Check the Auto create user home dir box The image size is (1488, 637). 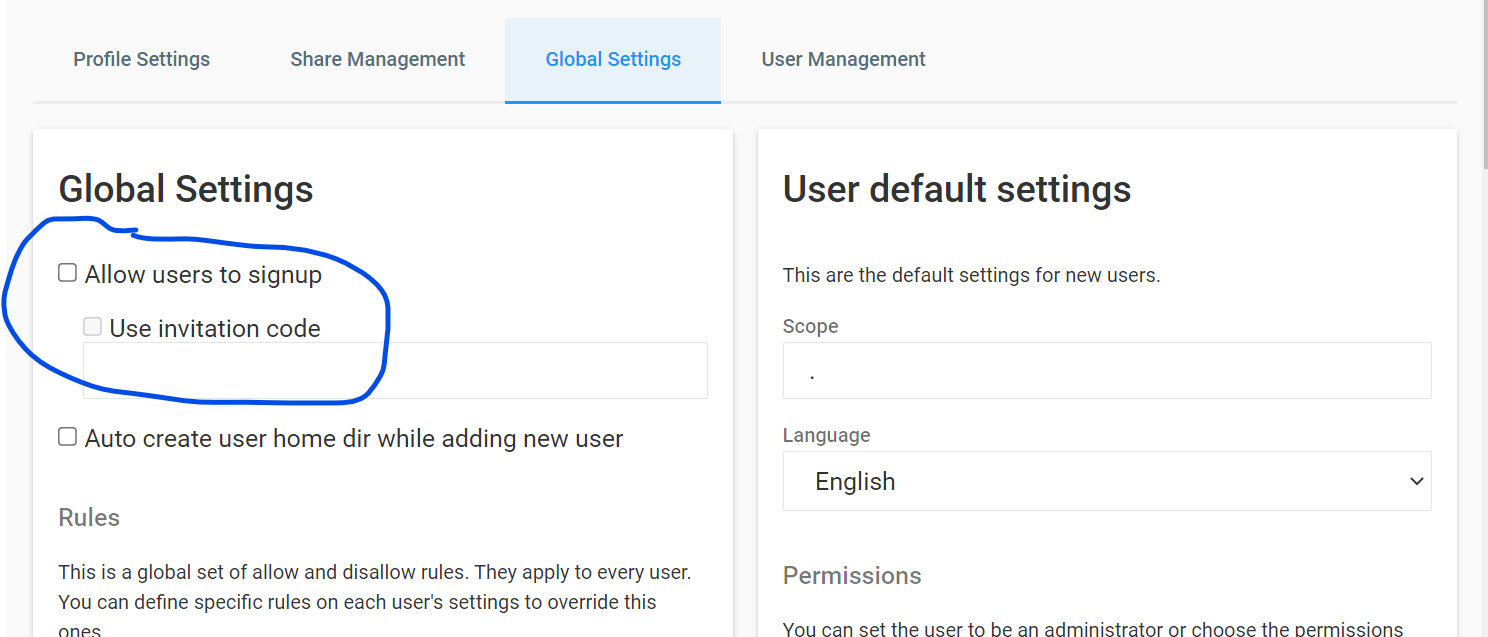tap(67, 437)
